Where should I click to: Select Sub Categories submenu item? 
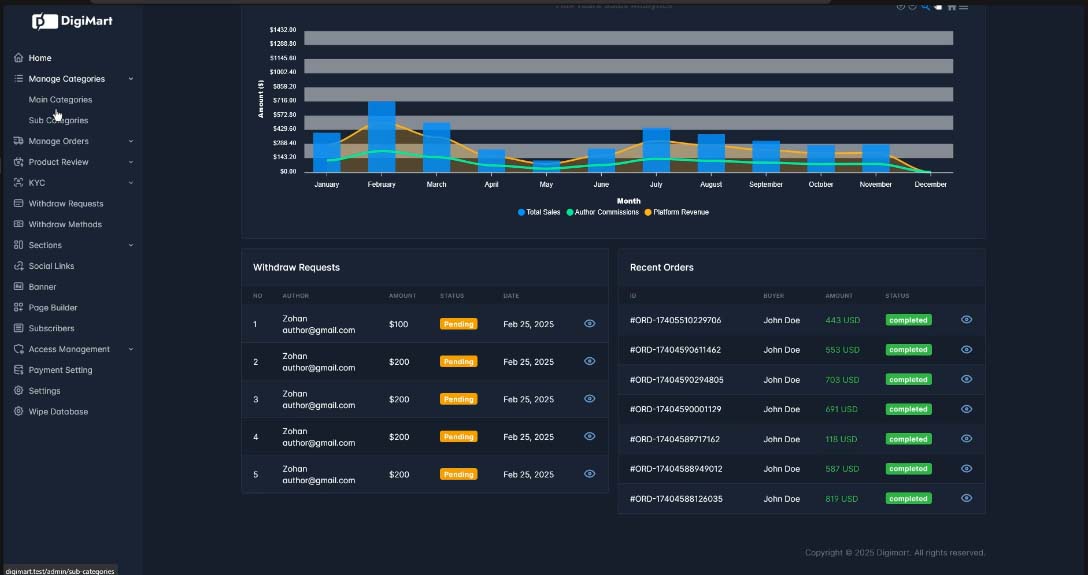click(x=58, y=121)
